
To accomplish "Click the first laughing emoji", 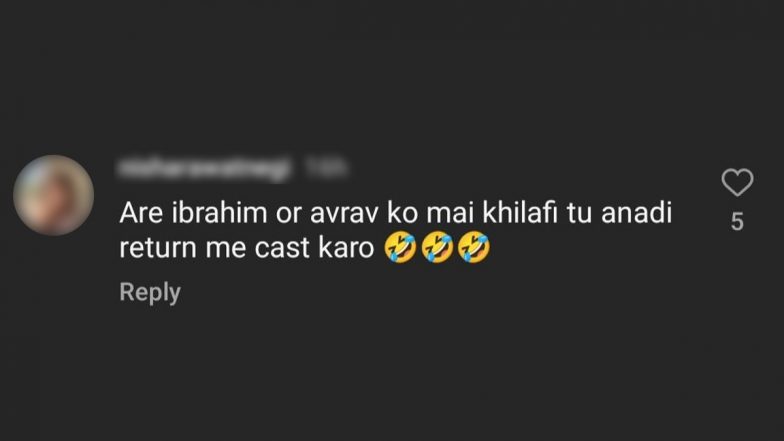I will [400, 247].
